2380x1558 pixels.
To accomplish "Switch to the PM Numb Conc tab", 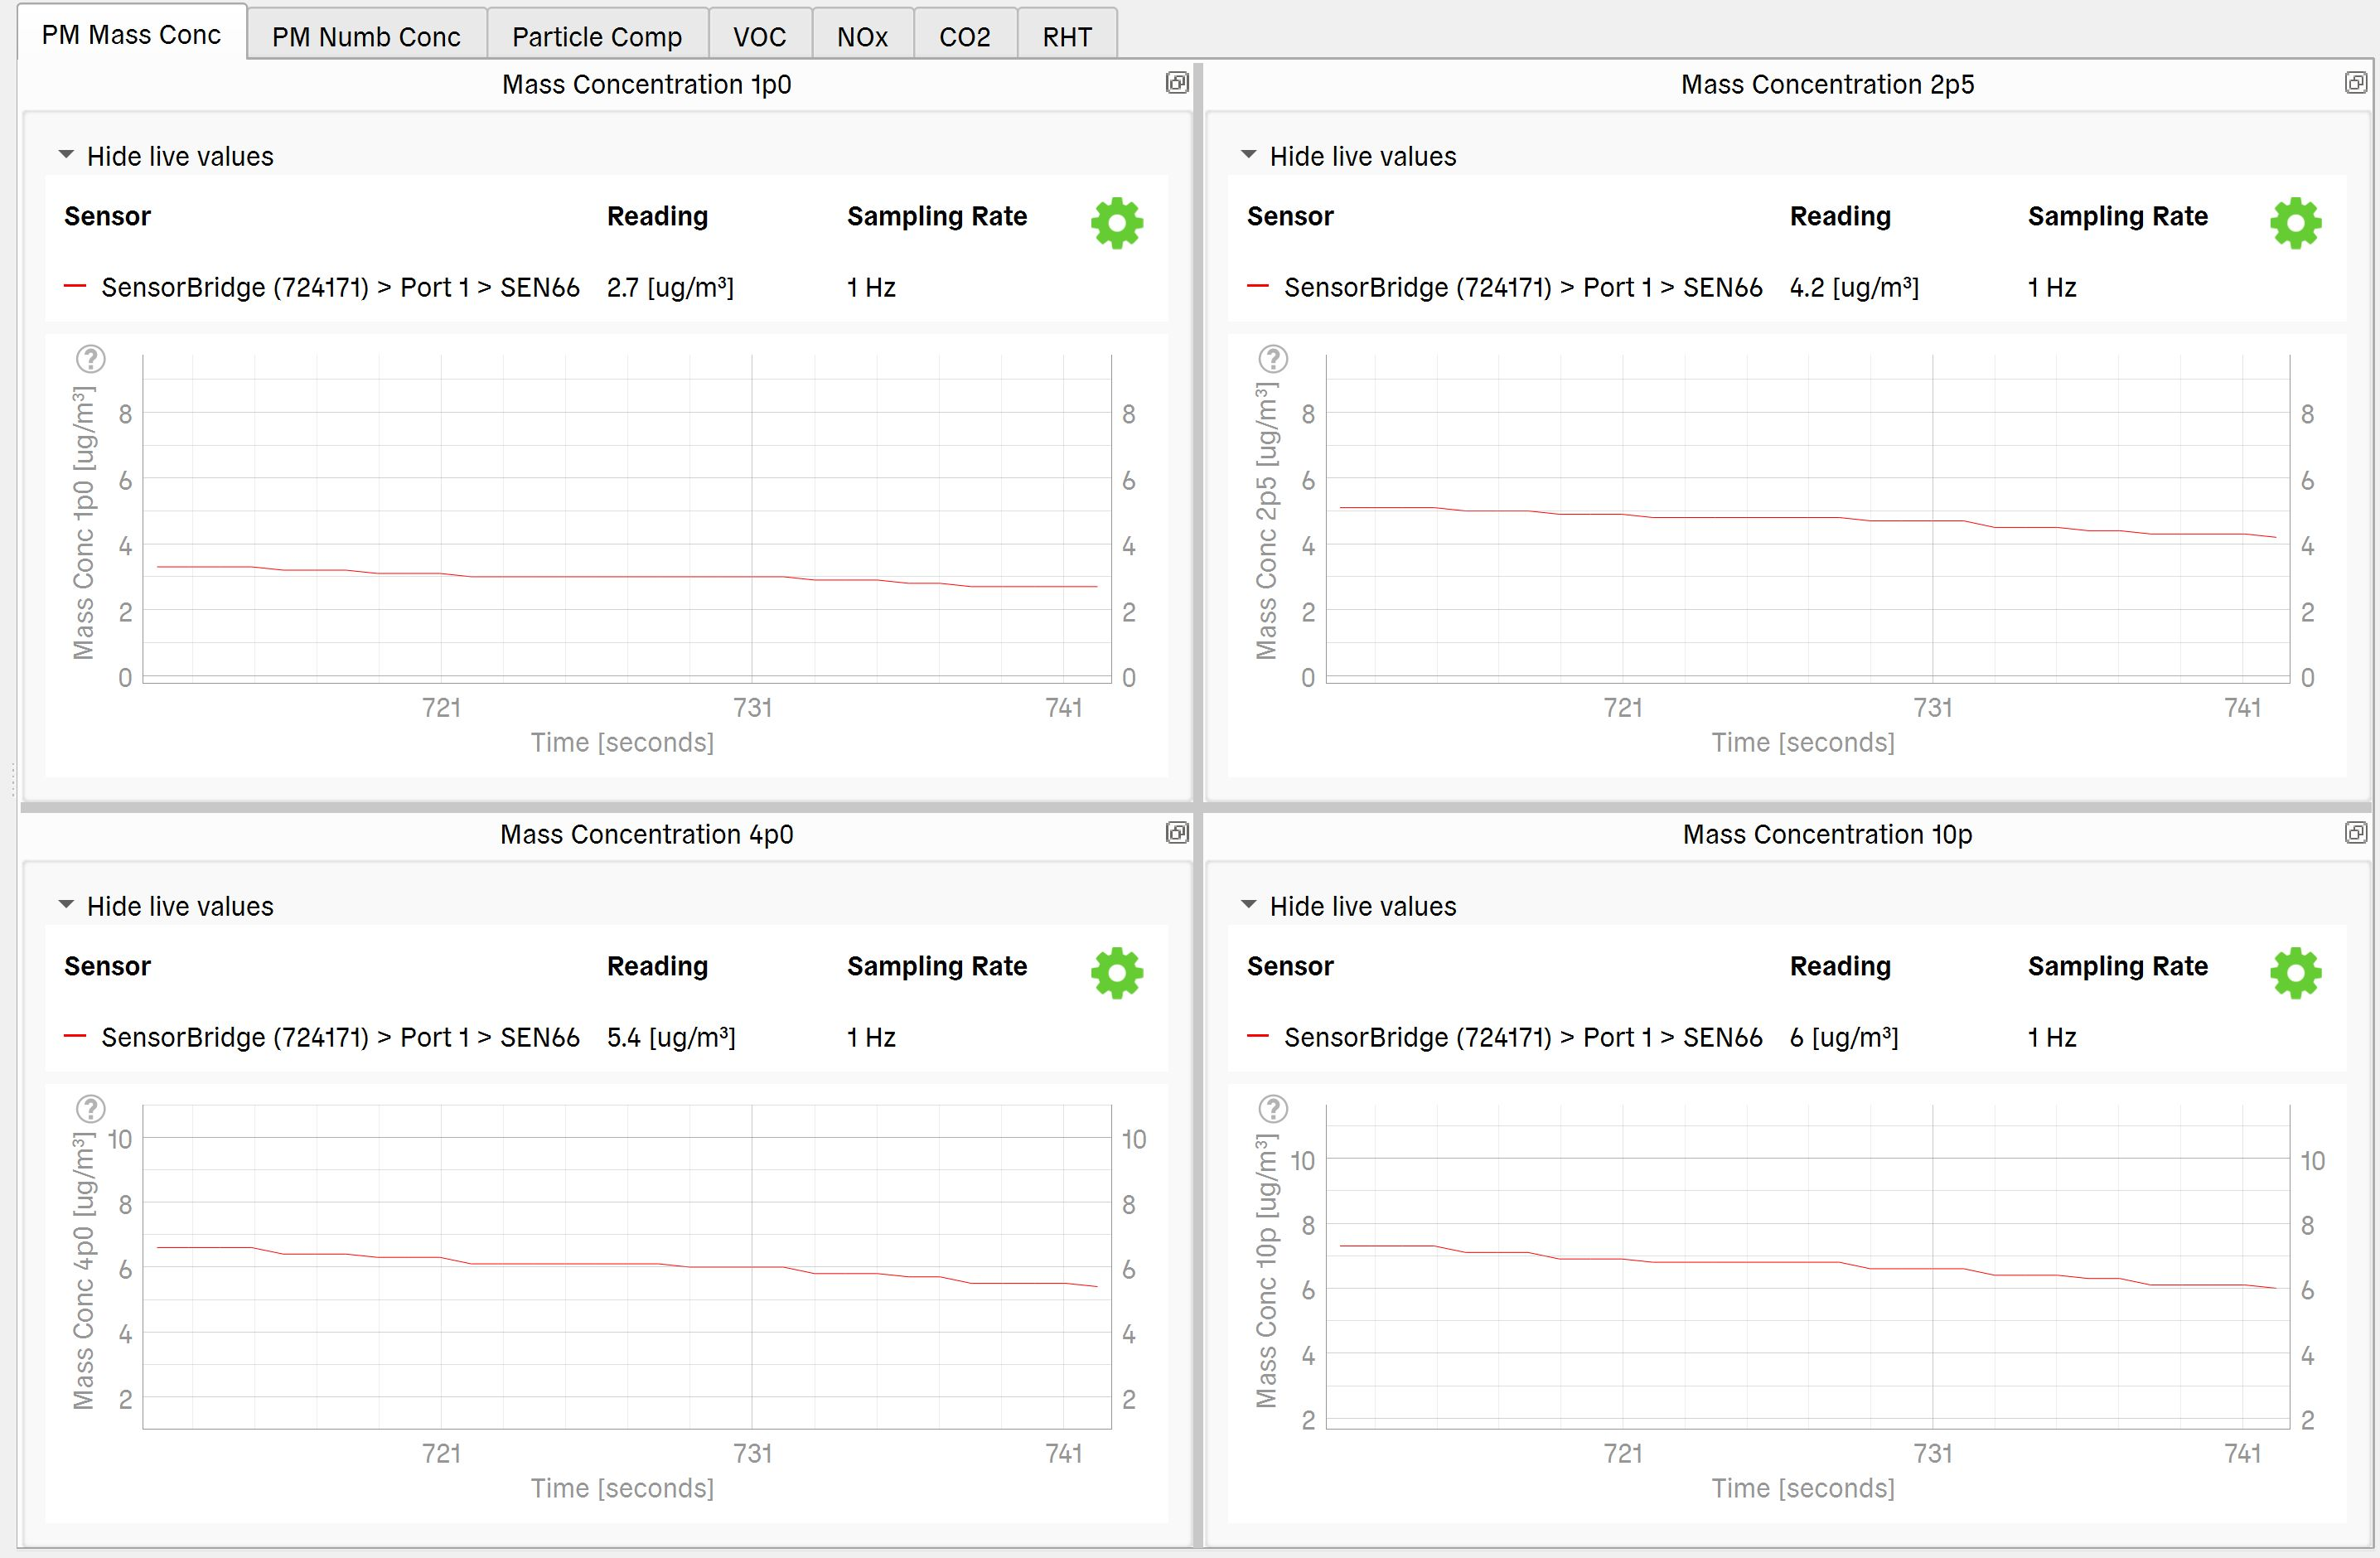I will (366, 37).
